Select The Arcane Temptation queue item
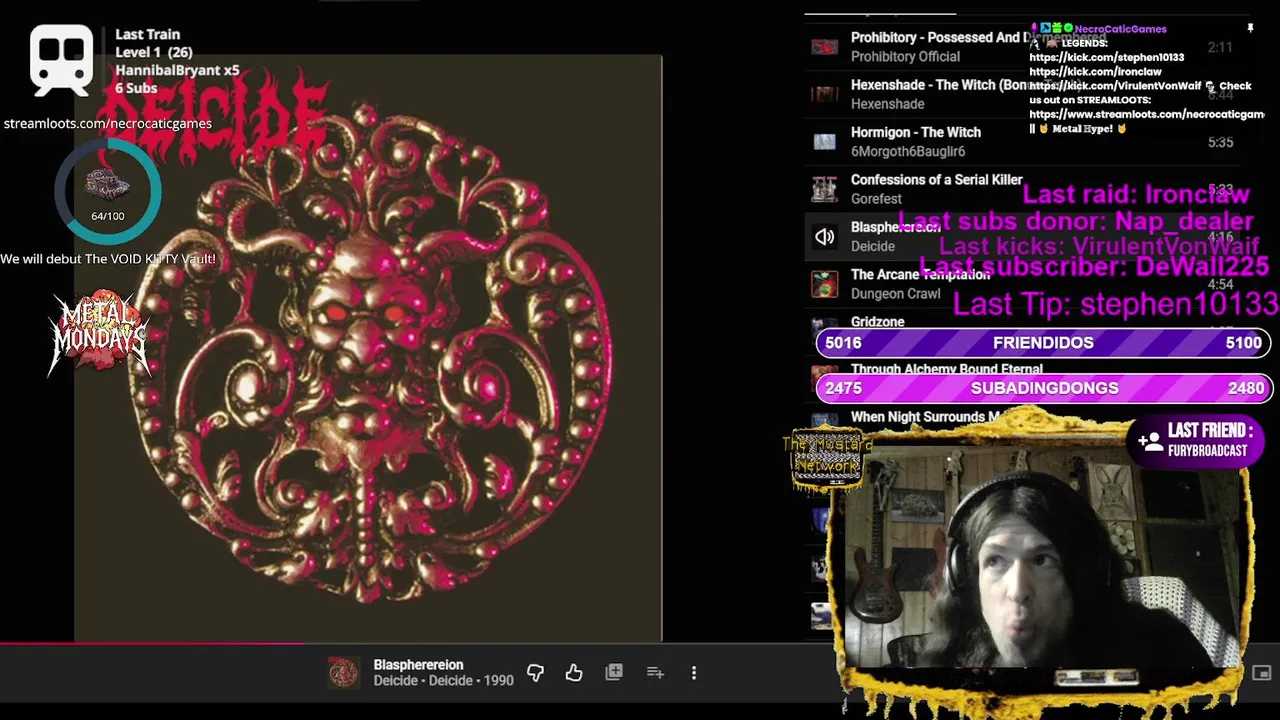The image size is (1280, 720). pyautogui.click(x=1021, y=284)
